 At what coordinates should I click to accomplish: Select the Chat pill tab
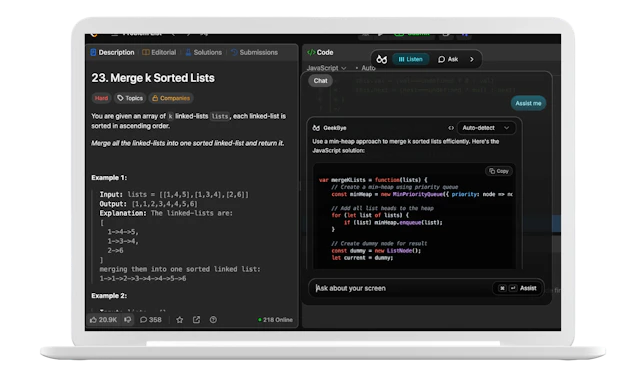point(320,80)
